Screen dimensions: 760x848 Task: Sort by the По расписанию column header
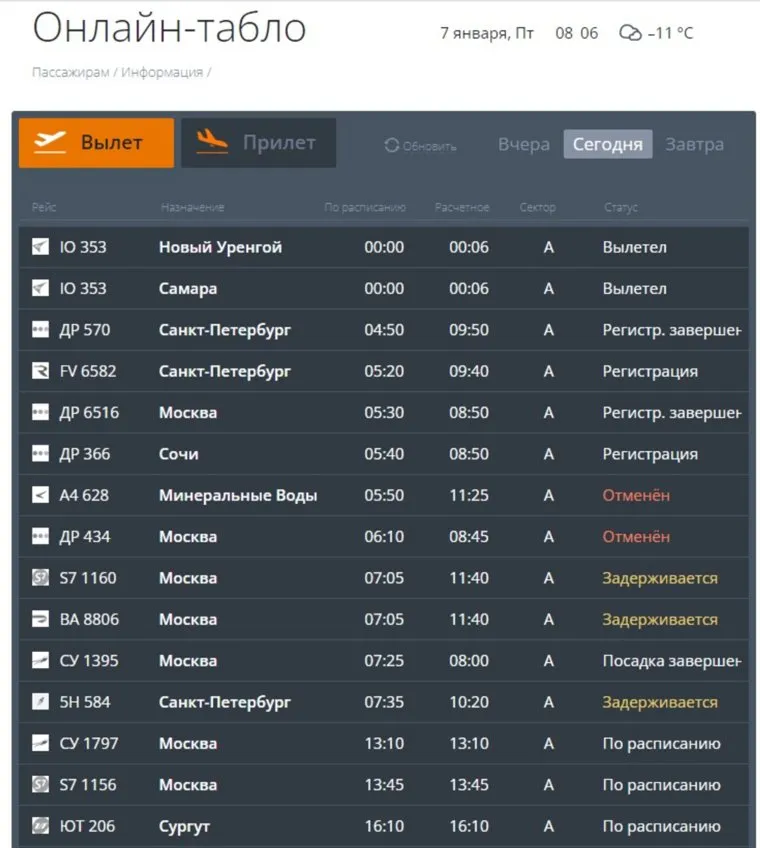coord(365,207)
